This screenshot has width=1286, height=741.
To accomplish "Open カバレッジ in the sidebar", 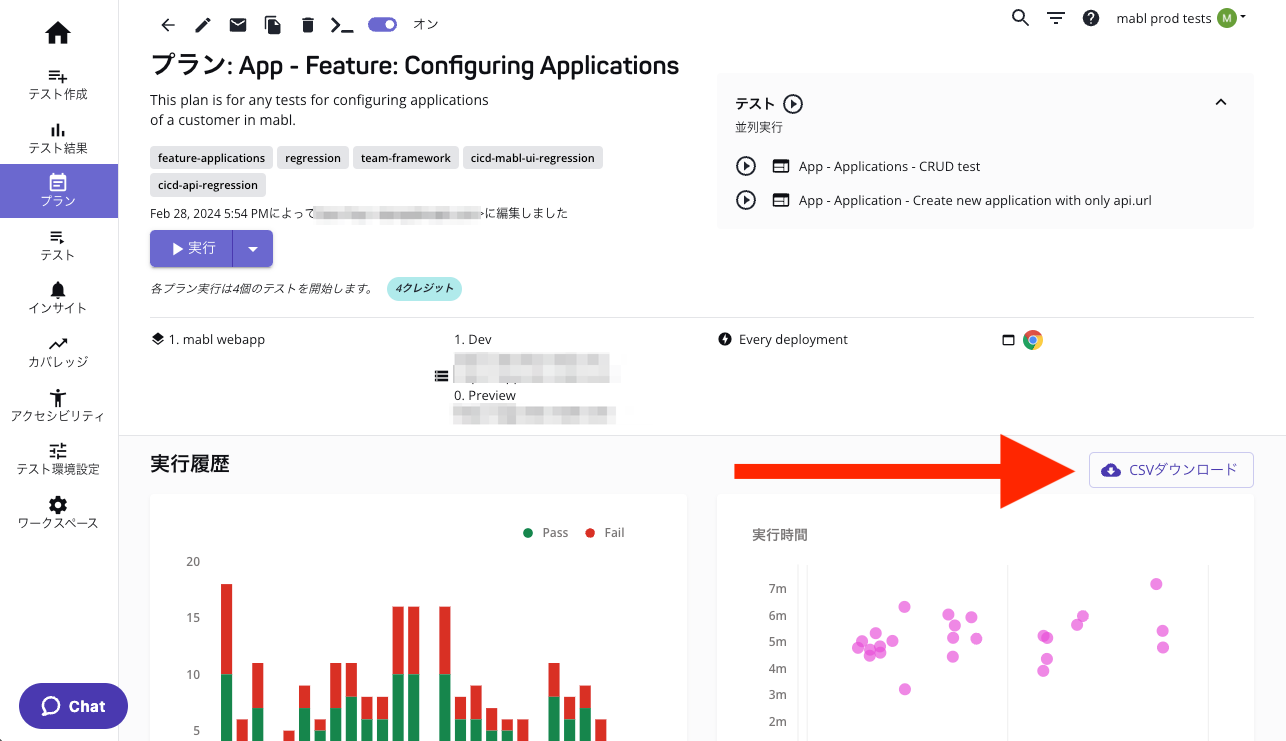I will click(x=58, y=352).
